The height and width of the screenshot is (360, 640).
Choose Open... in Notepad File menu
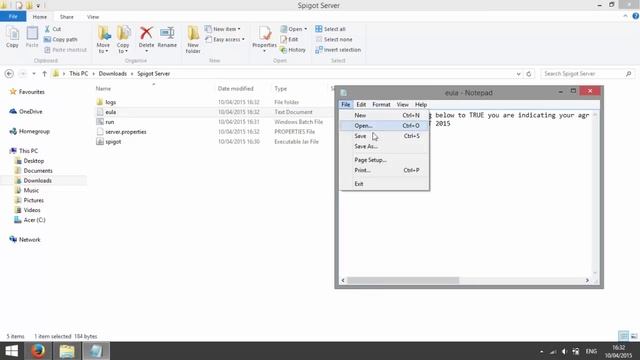(x=384, y=126)
